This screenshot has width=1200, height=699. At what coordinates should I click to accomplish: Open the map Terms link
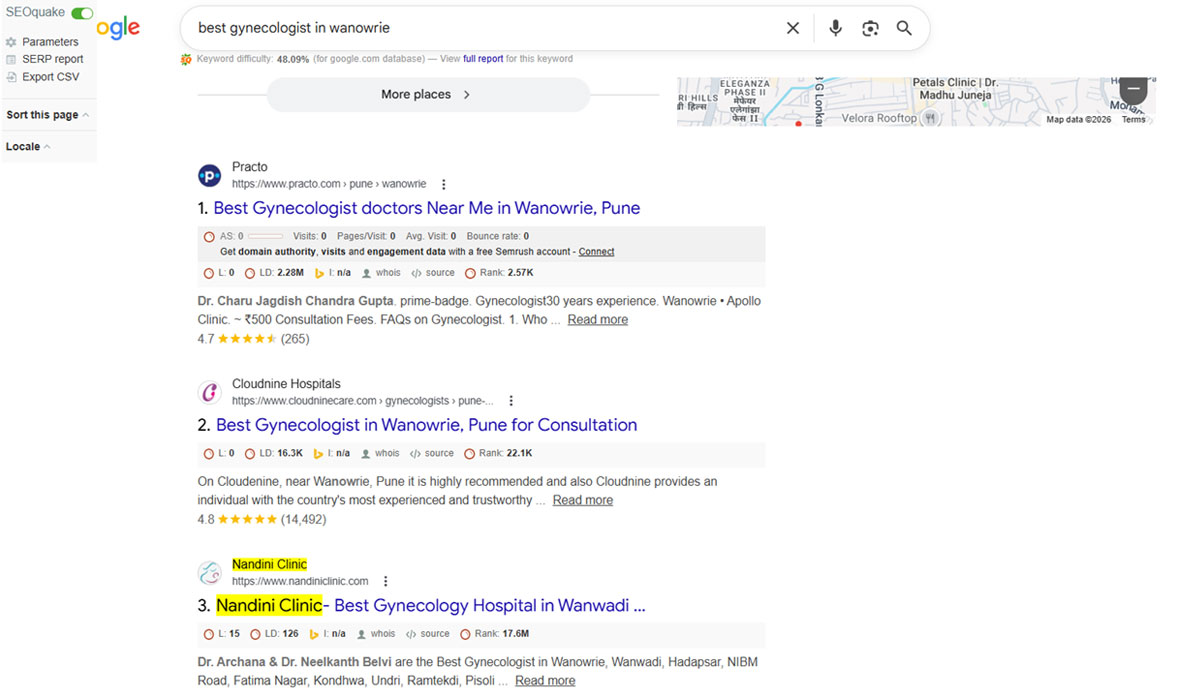click(1133, 120)
